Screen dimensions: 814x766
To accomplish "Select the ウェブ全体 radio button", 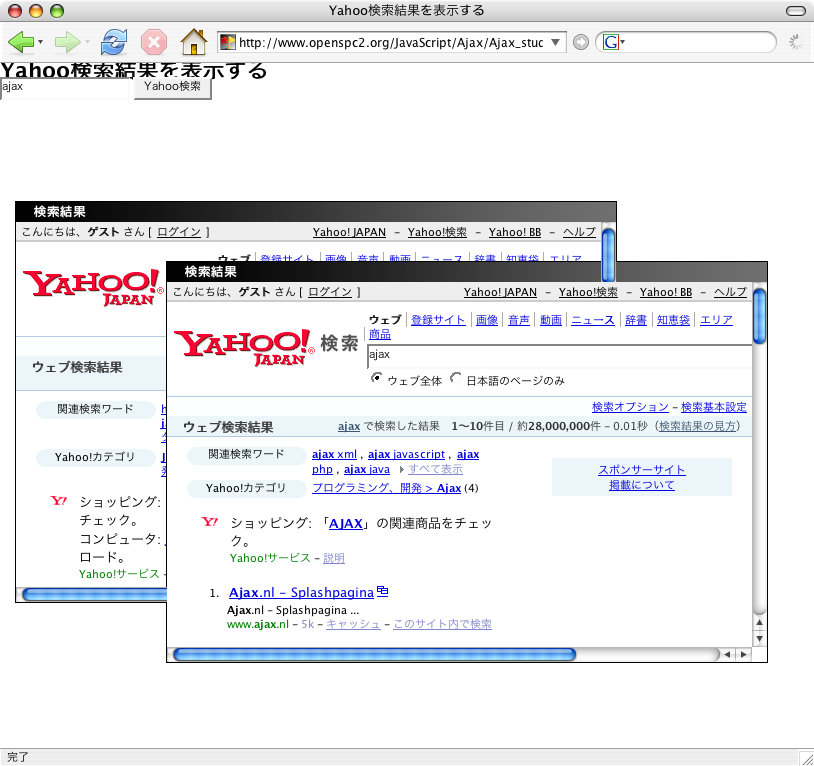I will click(376, 378).
